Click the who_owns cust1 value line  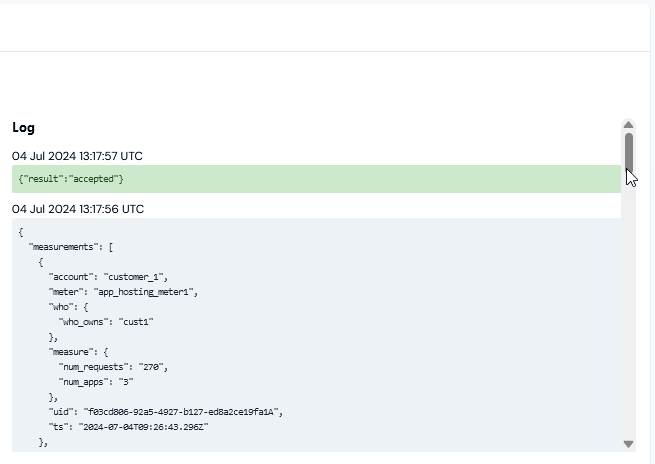coord(106,322)
